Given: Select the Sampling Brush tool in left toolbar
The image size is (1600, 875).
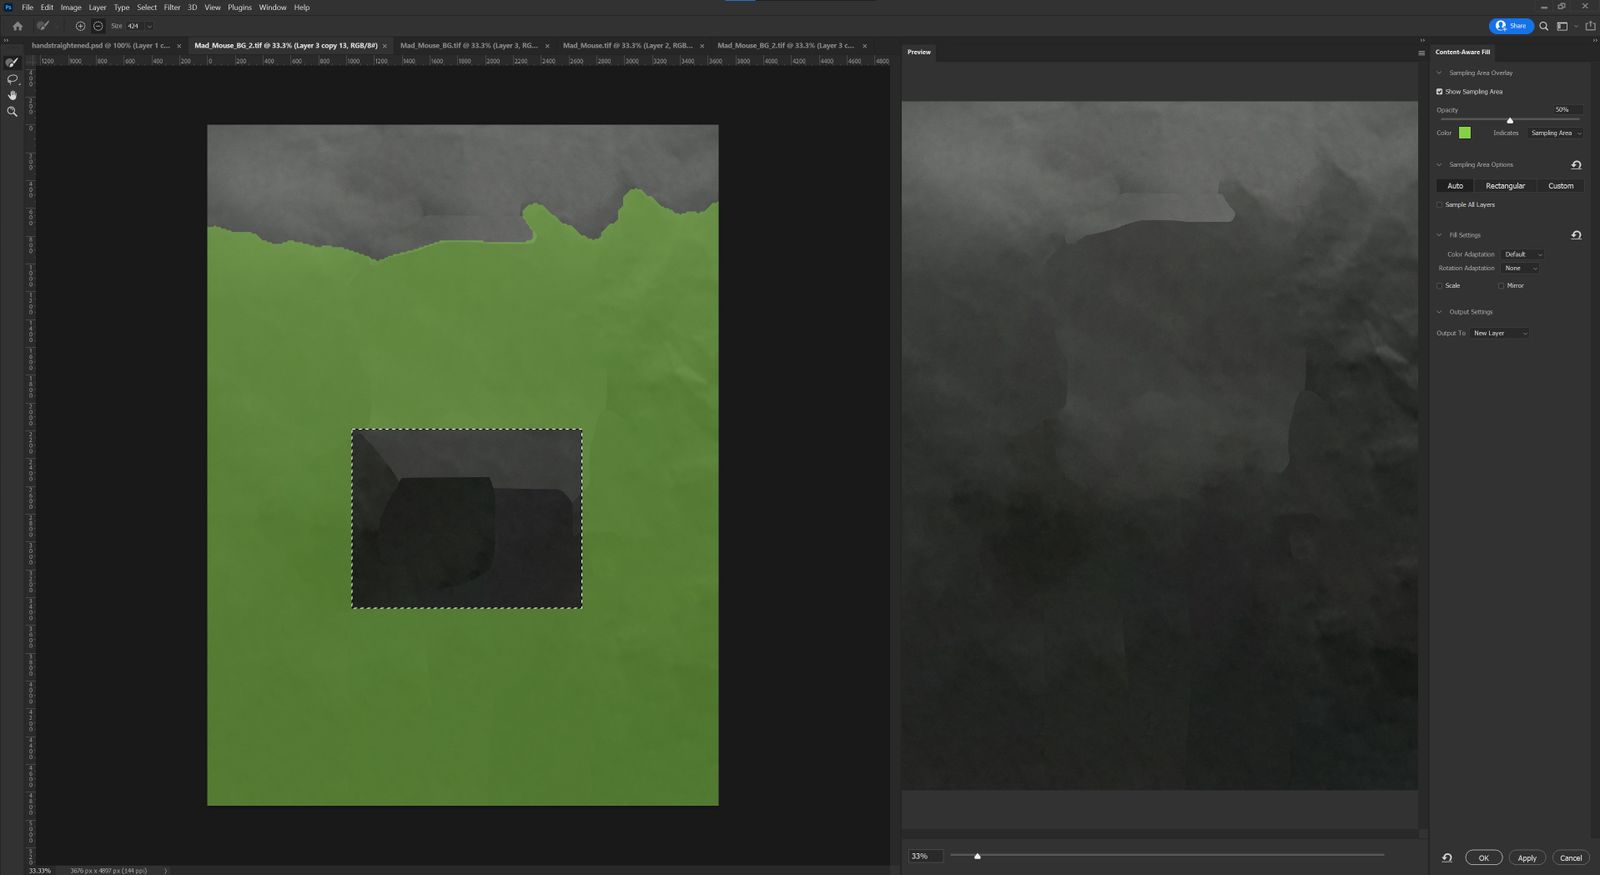Looking at the screenshot, I should (12, 62).
